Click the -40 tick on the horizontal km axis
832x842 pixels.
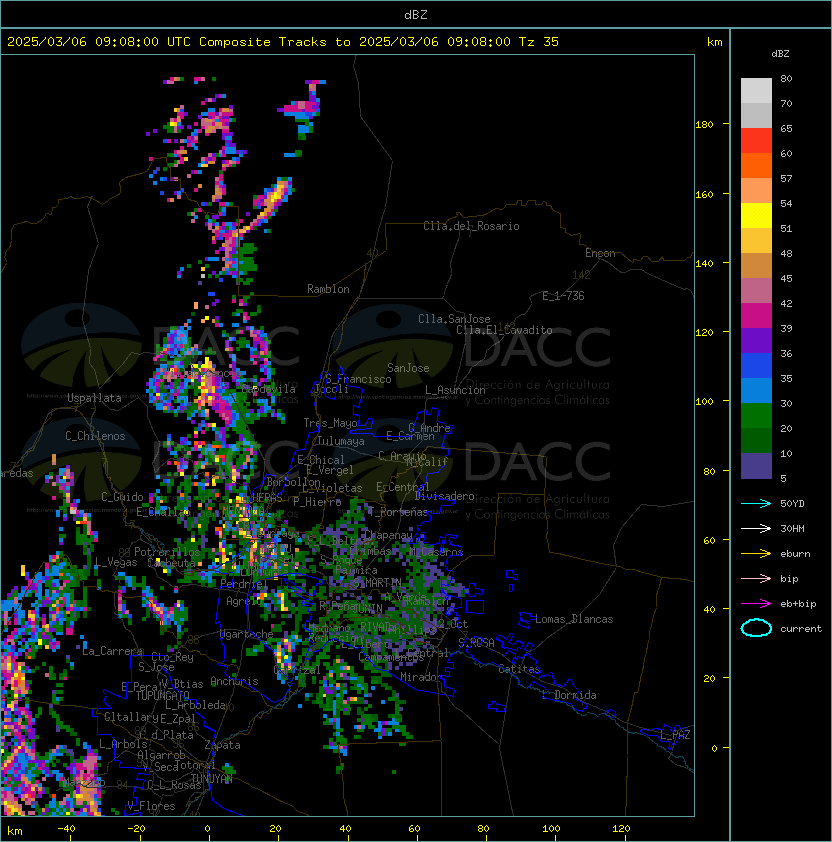pos(66,829)
